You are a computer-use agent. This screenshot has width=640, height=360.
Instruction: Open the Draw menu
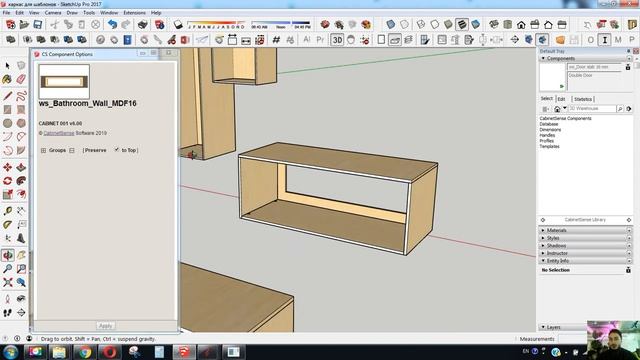72,13
